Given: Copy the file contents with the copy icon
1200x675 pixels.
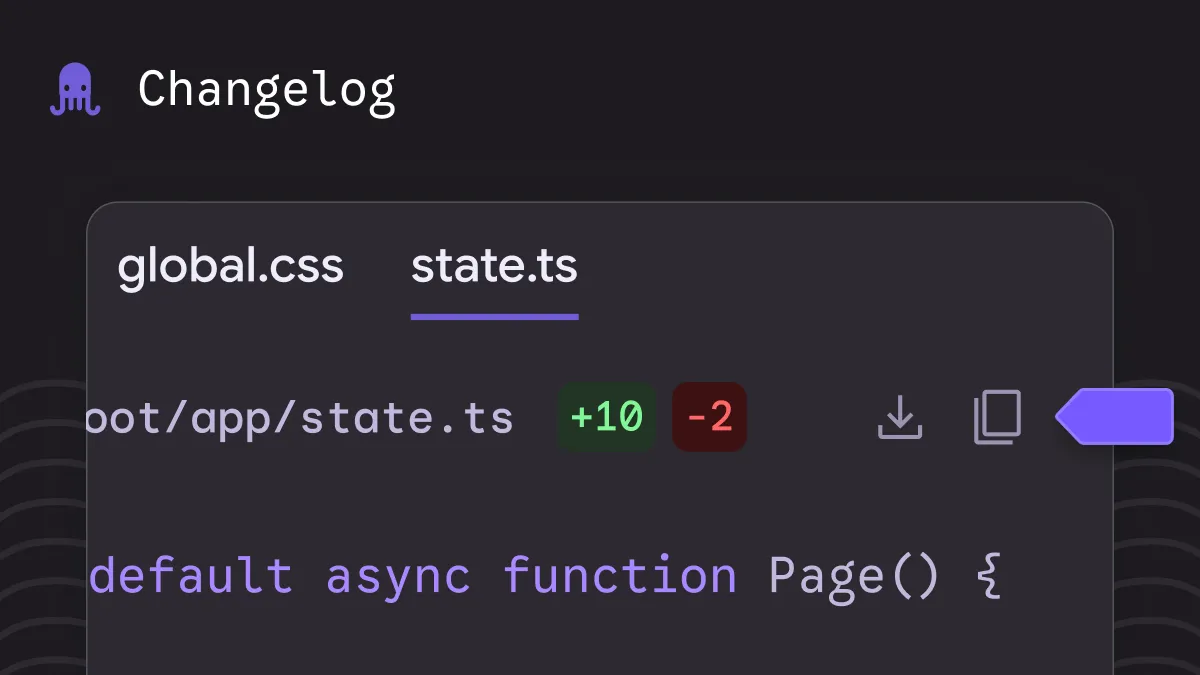Looking at the screenshot, I should [997, 417].
